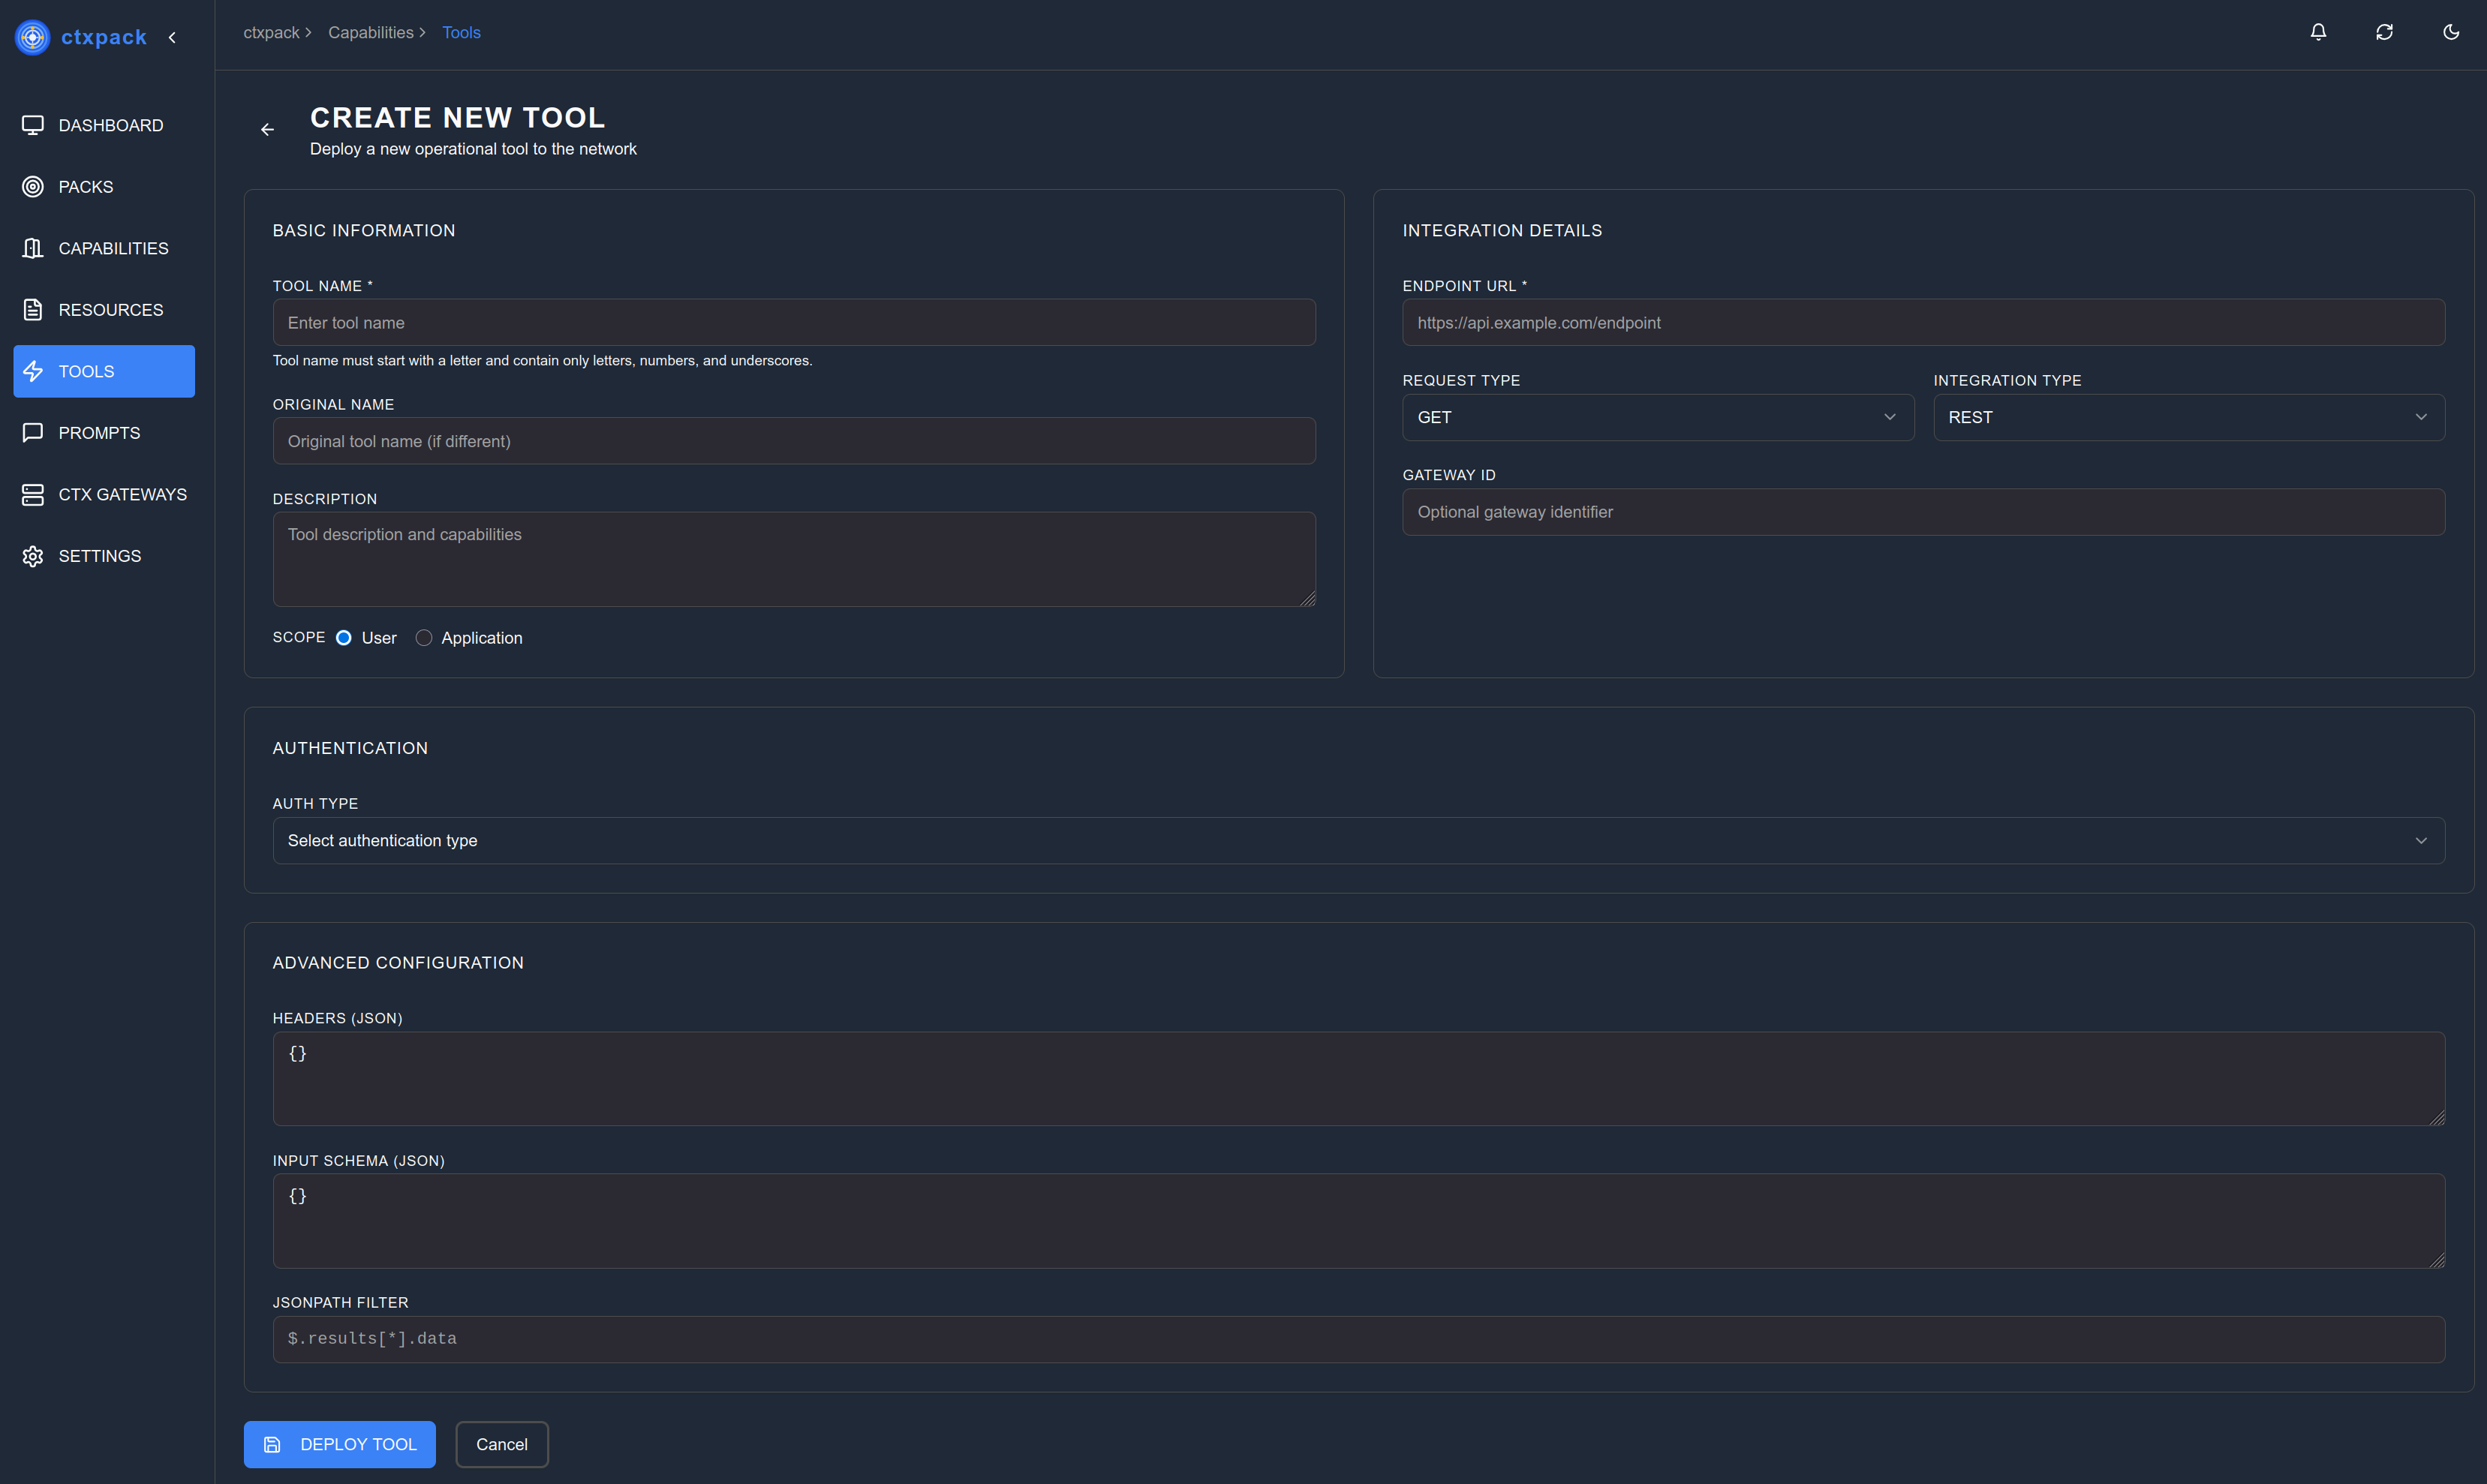Focus the Tool Name field
The width and height of the screenshot is (2487, 1484).
tap(794, 322)
